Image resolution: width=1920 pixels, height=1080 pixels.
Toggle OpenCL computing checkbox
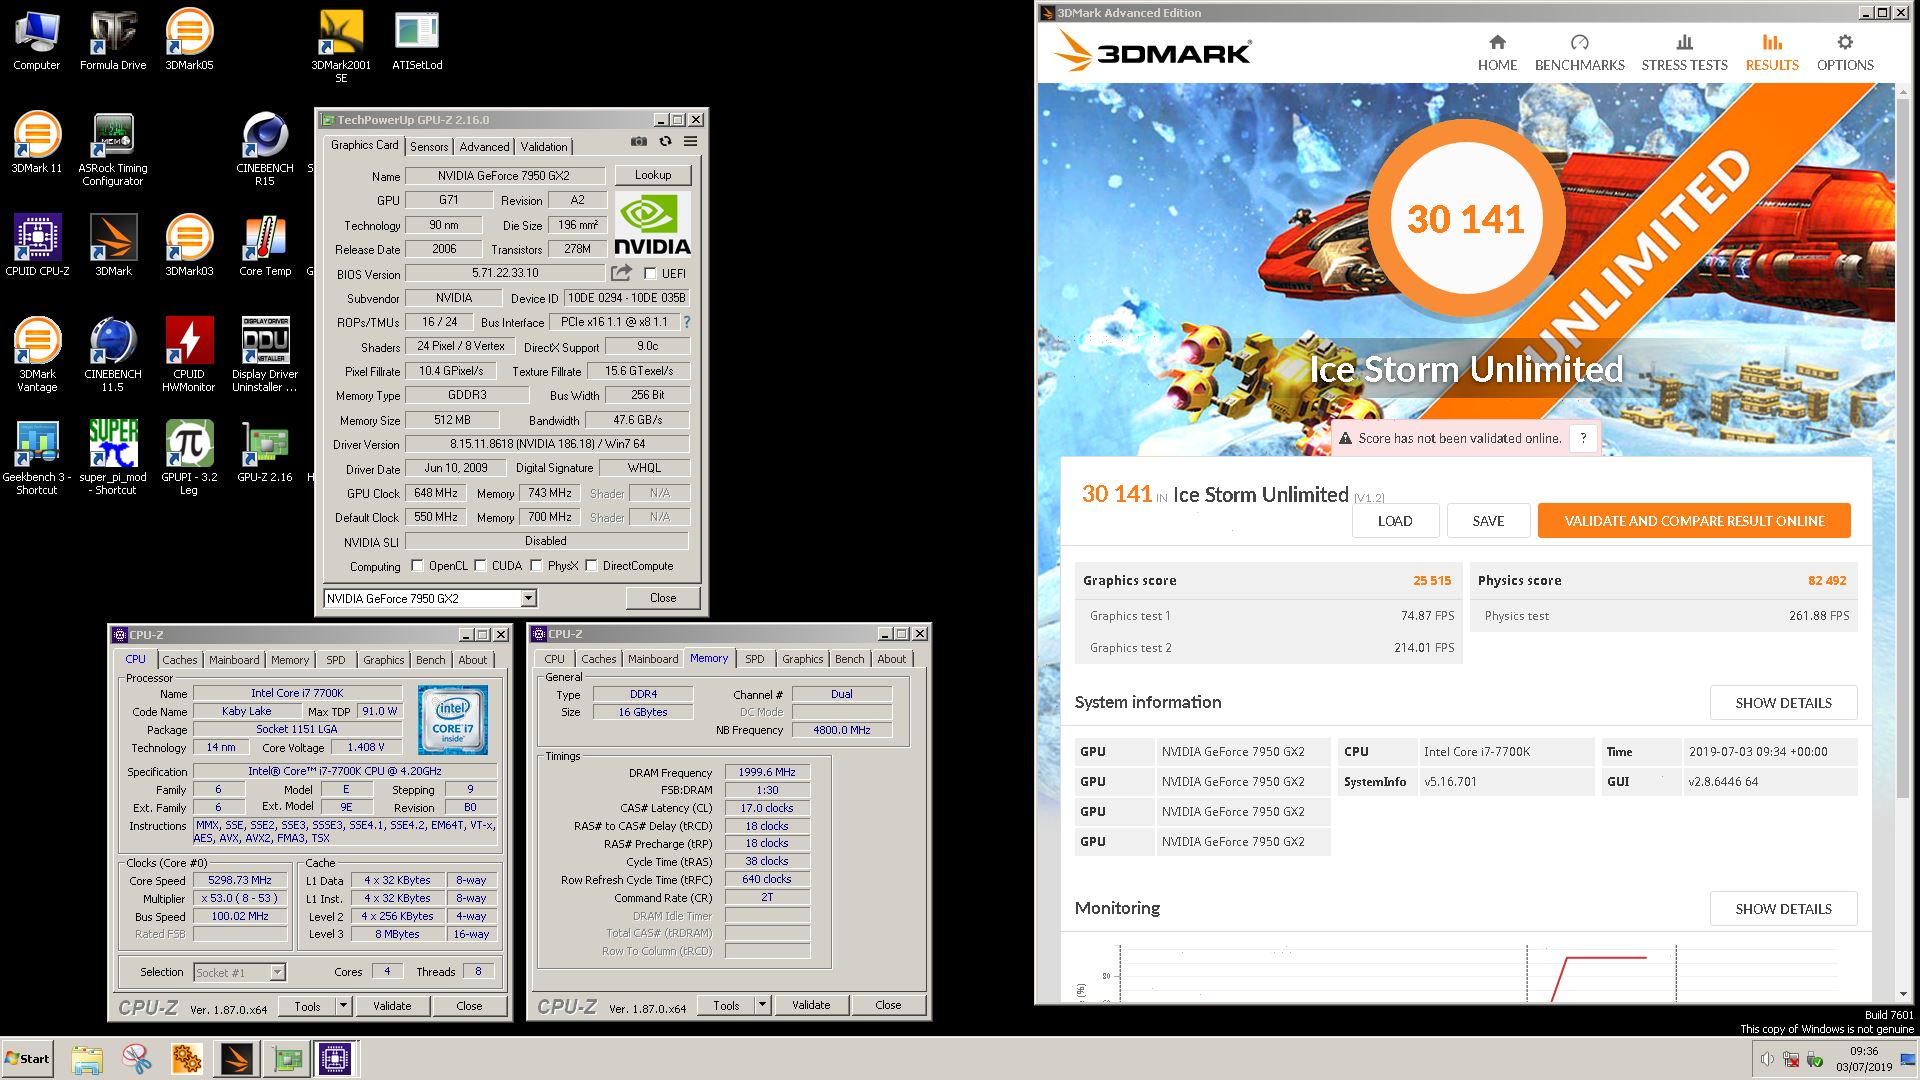click(x=417, y=565)
